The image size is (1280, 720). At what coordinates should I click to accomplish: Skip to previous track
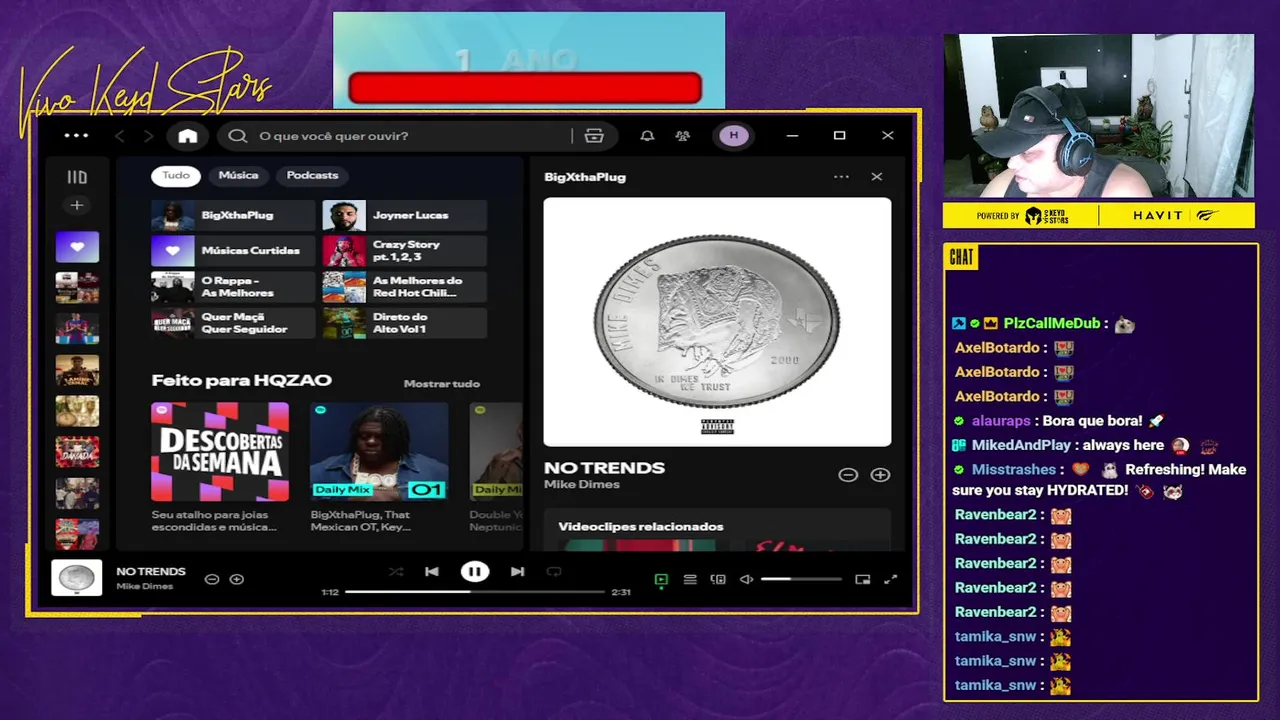click(432, 572)
